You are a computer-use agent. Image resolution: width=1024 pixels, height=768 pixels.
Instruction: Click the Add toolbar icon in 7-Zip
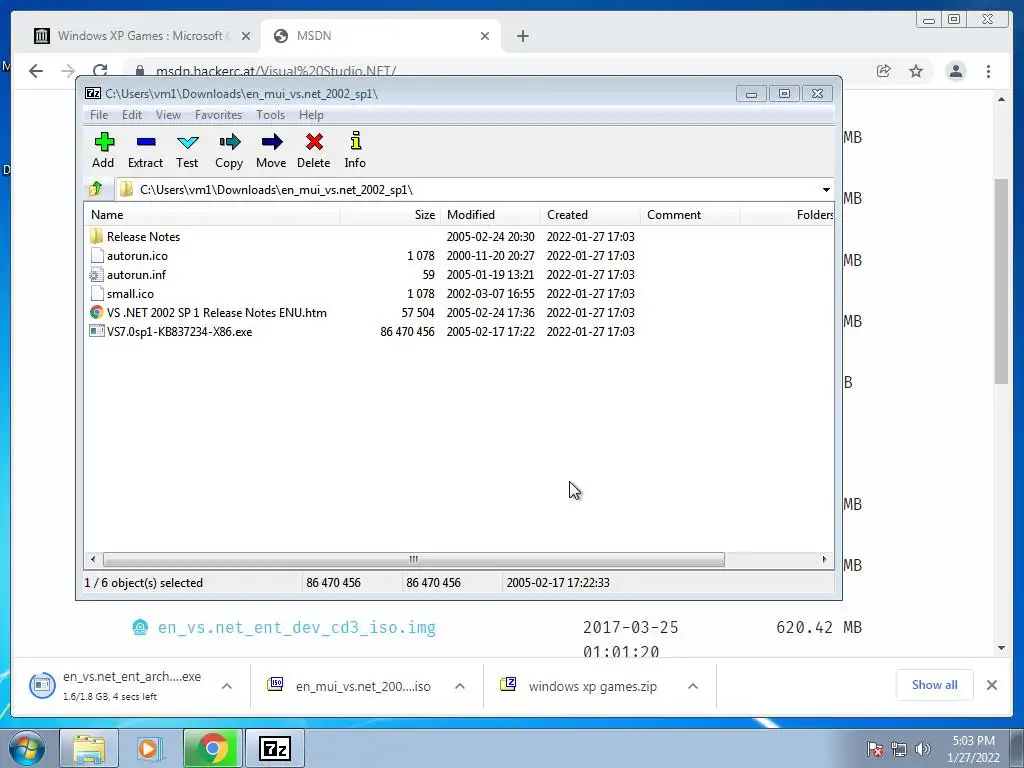[103, 151]
